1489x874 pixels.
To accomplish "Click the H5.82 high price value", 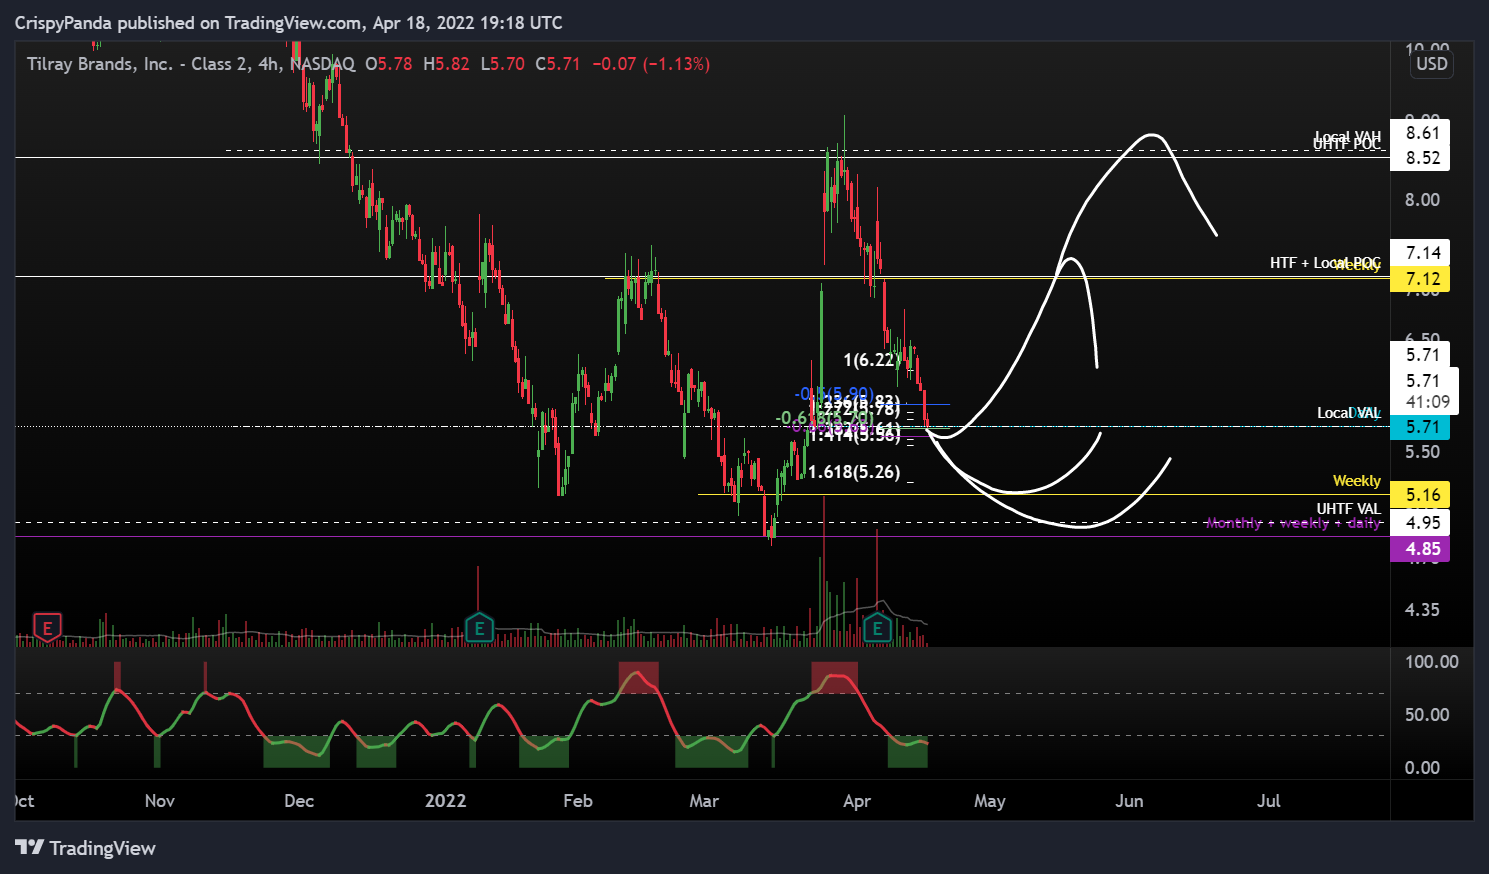I will click(x=446, y=64).
